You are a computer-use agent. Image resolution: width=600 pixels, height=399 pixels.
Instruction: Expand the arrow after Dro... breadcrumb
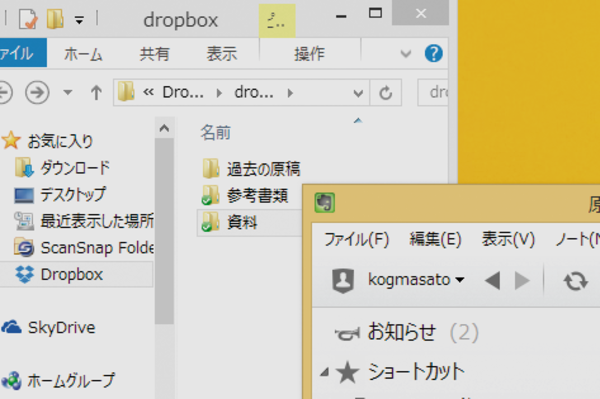(219, 93)
